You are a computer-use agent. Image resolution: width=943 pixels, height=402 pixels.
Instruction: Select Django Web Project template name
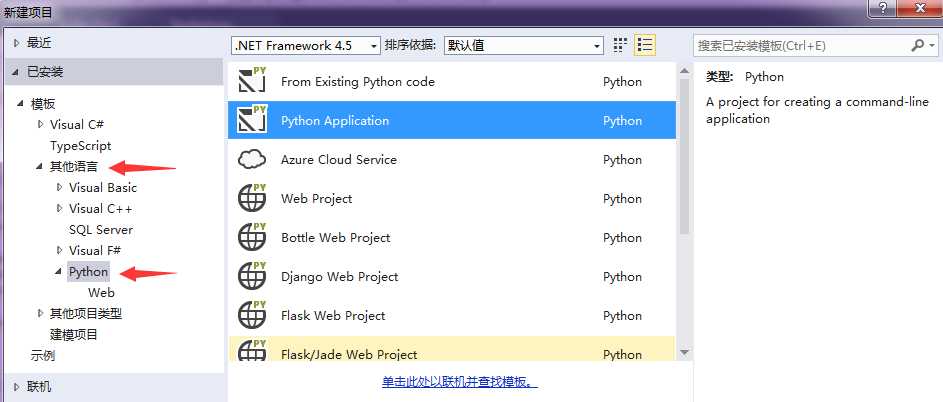click(x=340, y=277)
